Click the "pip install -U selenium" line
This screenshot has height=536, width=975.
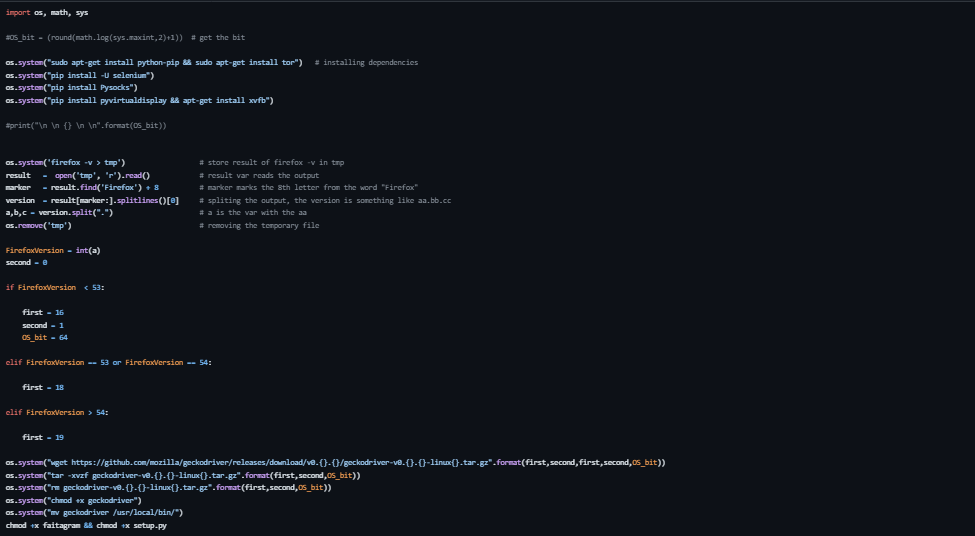tap(80, 75)
